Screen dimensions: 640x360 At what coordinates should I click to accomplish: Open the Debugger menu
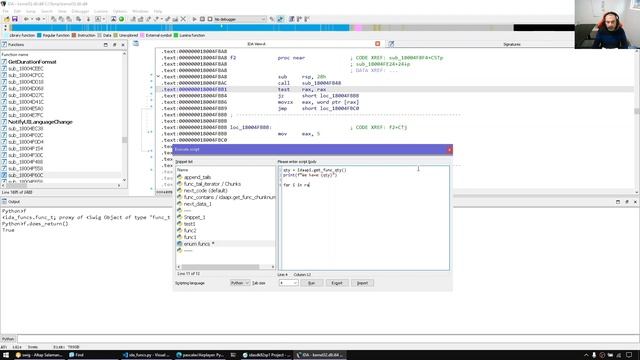[x=80, y=11]
